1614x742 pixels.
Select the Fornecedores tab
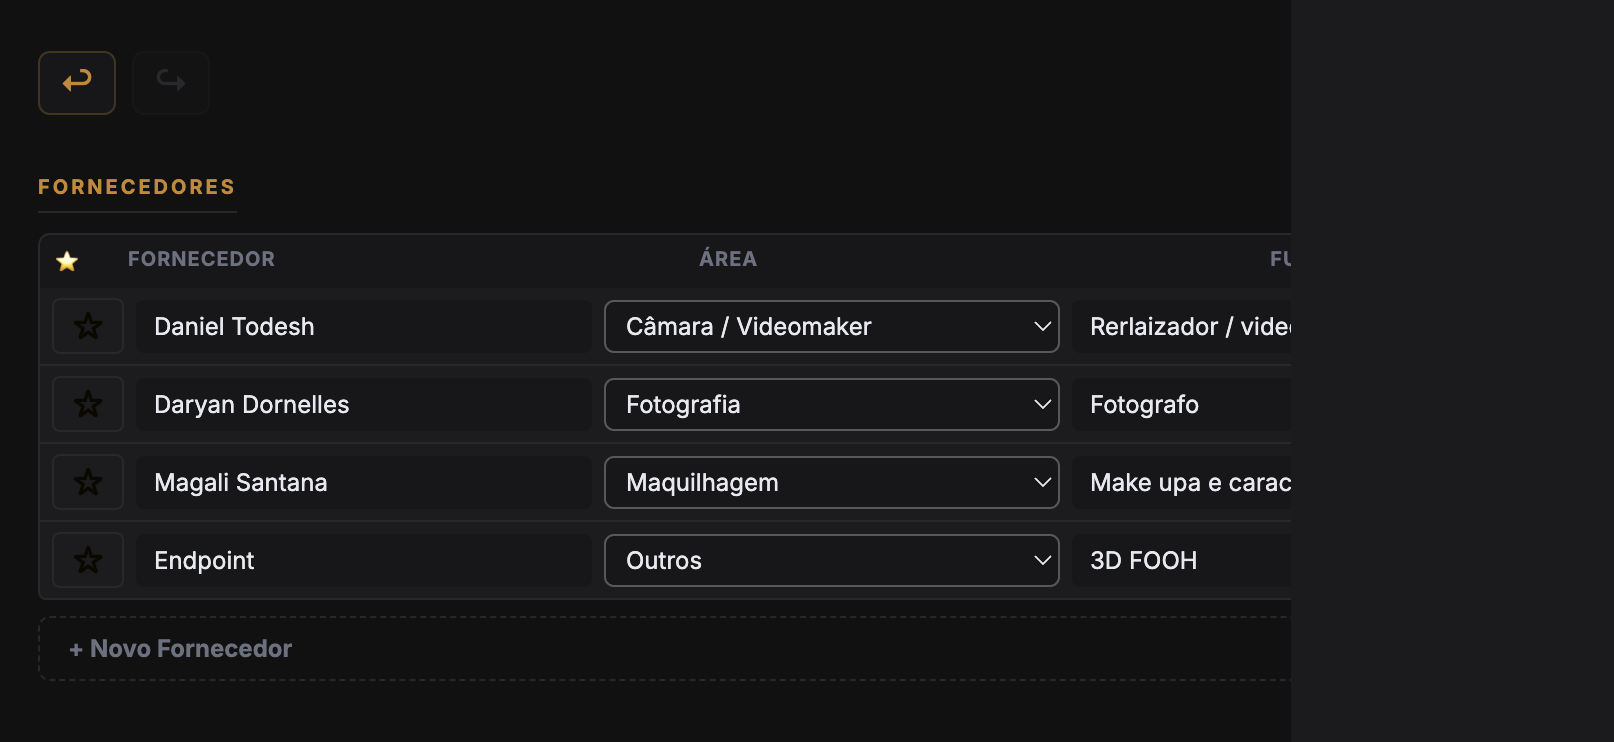point(137,187)
